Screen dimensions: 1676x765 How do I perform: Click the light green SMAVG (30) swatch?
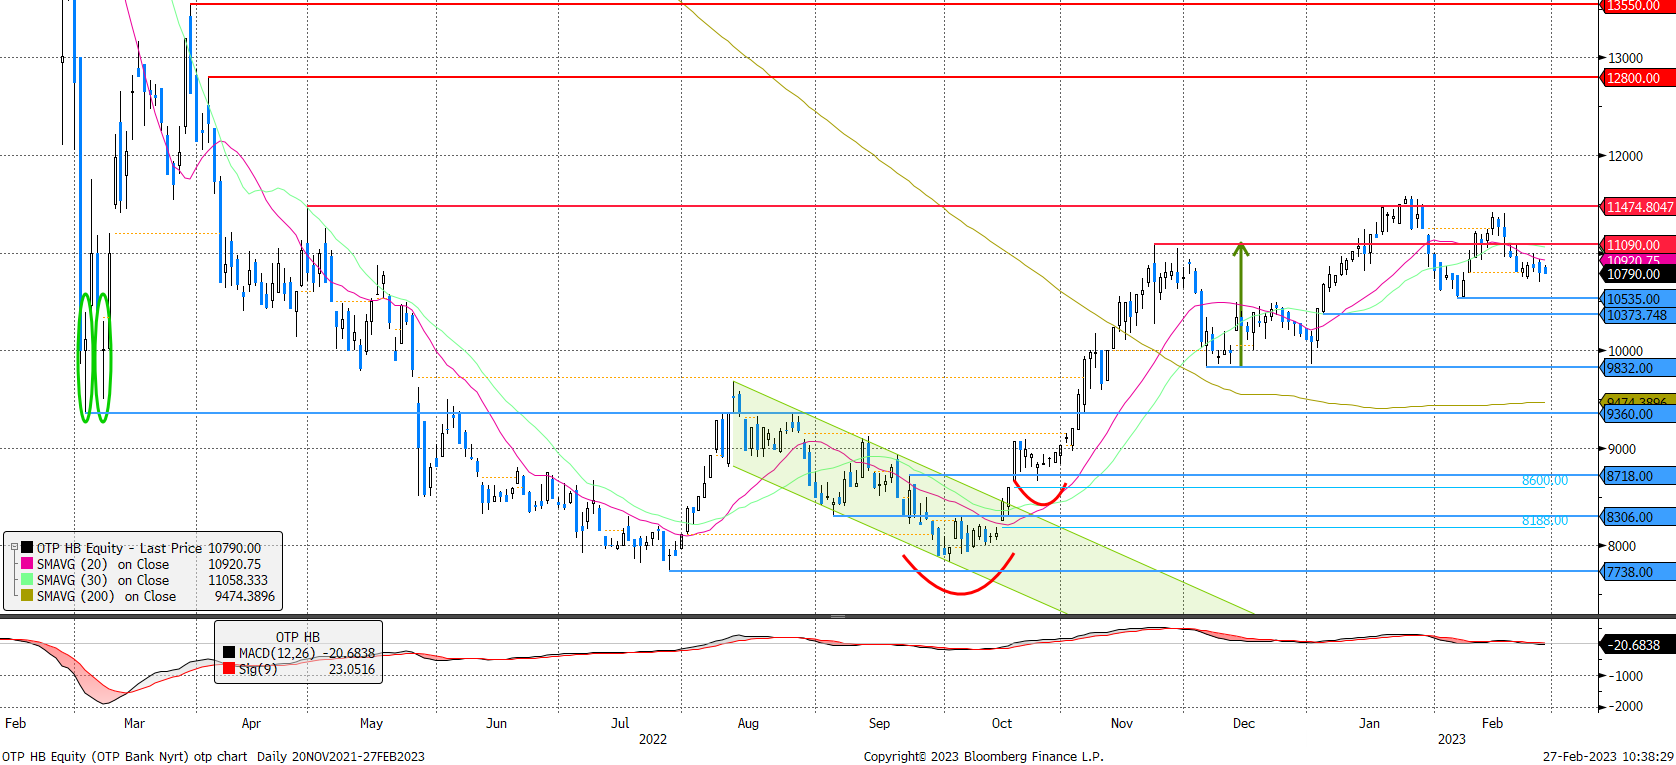pos(27,580)
